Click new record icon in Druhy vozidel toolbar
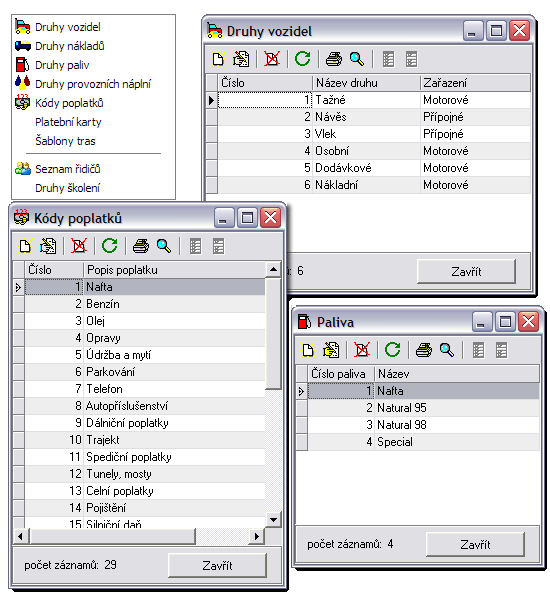The height and width of the screenshot is (600, 550). tap(218, 59)
